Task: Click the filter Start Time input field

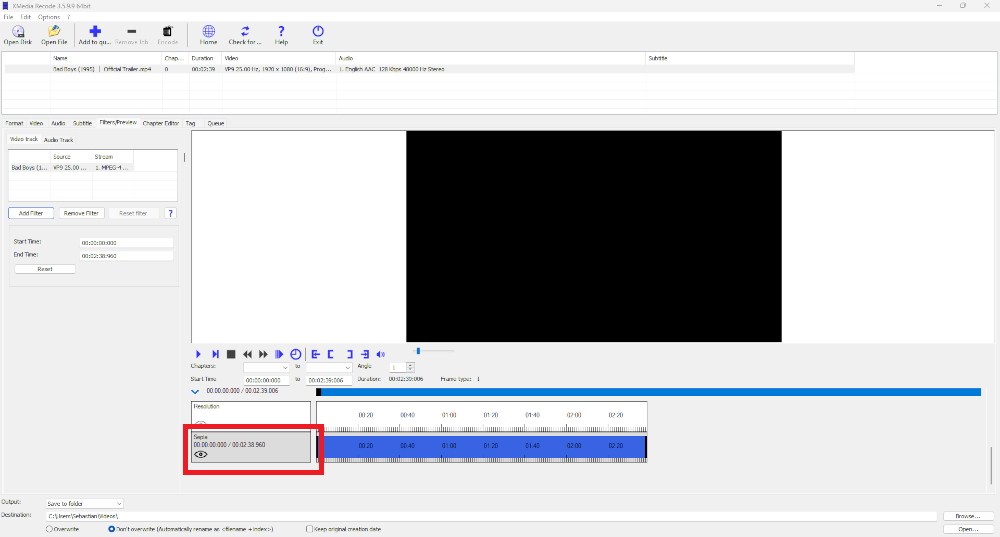Action: [x=126, y=243]
